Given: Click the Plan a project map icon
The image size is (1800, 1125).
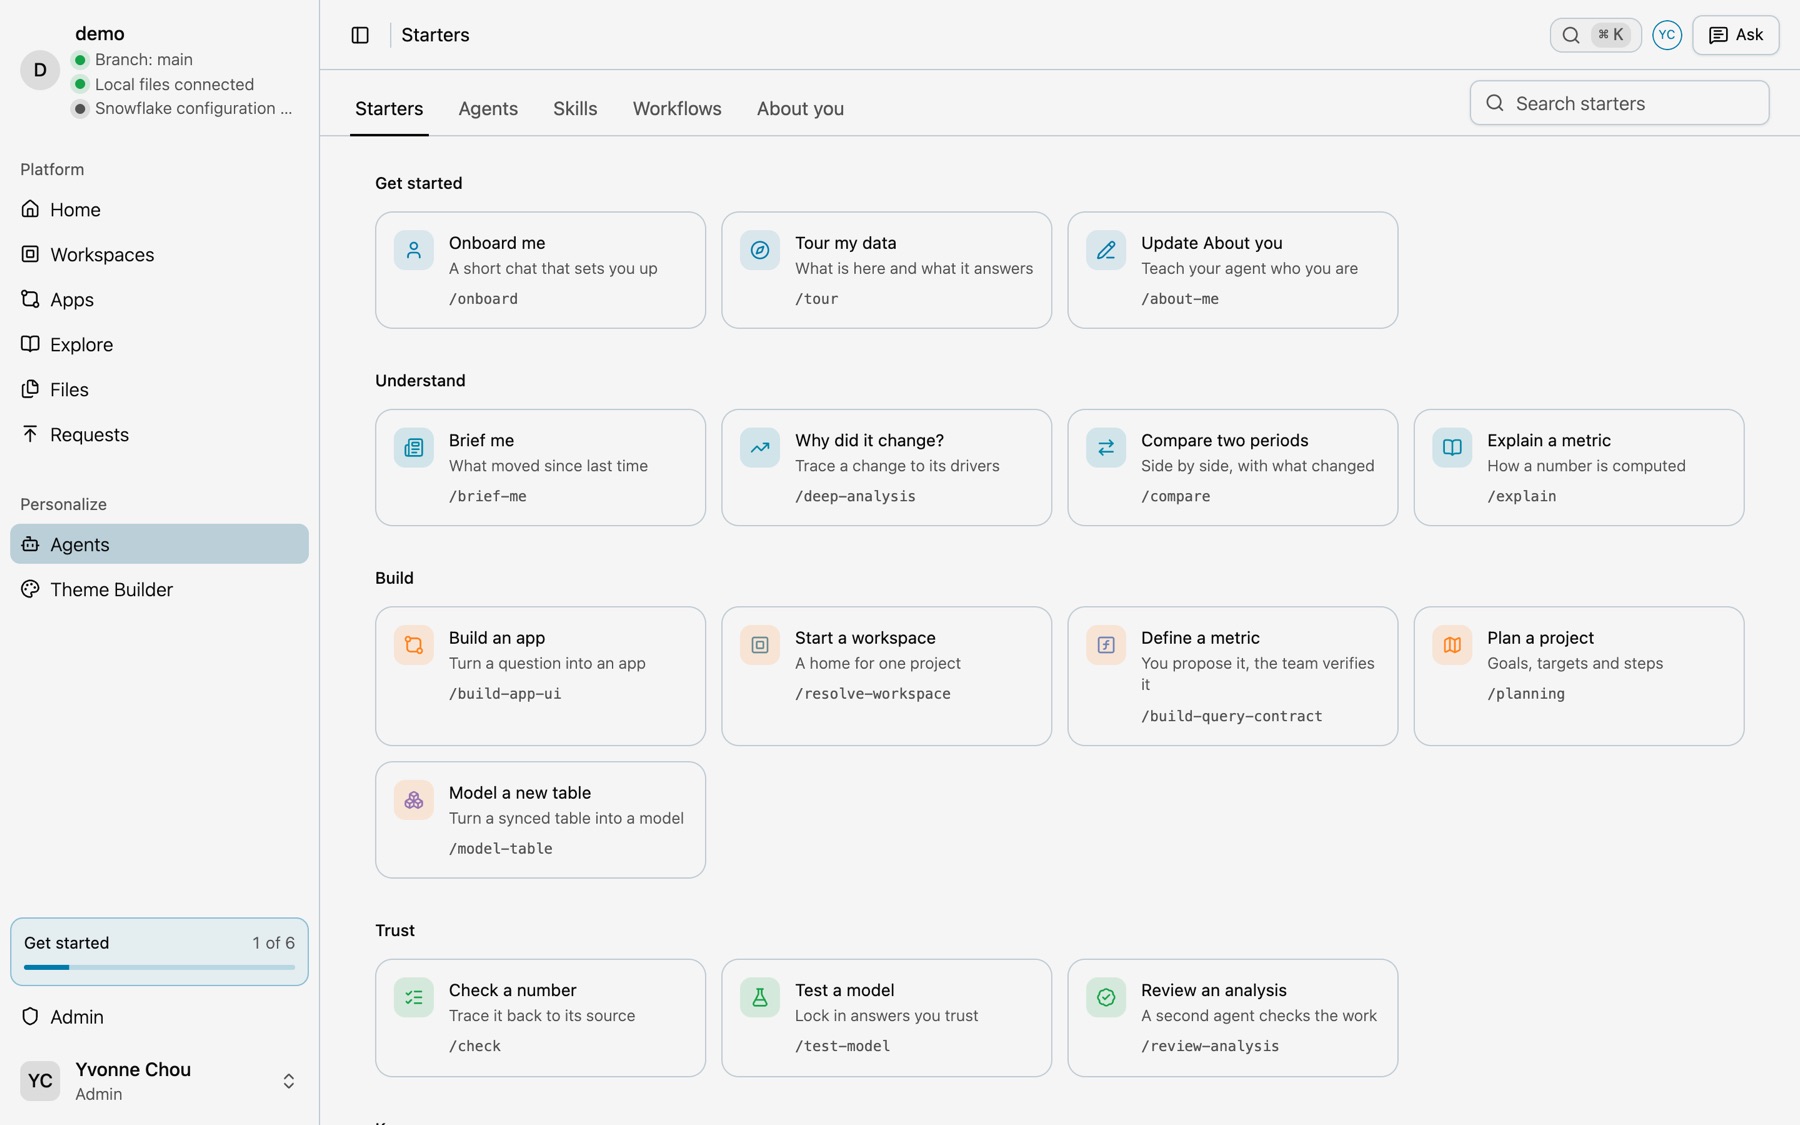Looking at the screenshot, I should (1452, 645).
